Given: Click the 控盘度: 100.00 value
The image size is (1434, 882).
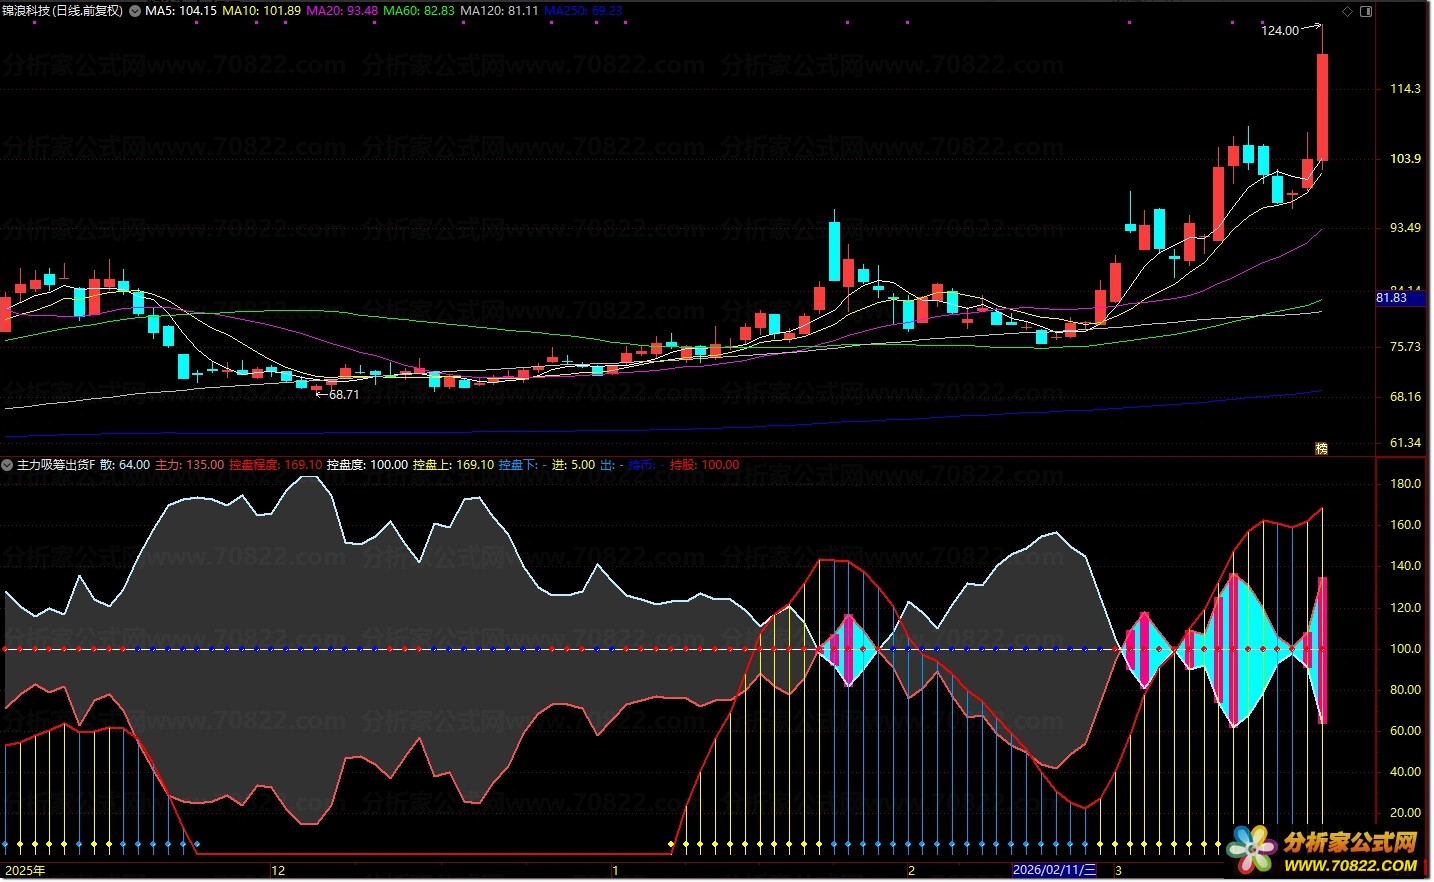Looking at the screenshot, I should click(367, 465).
